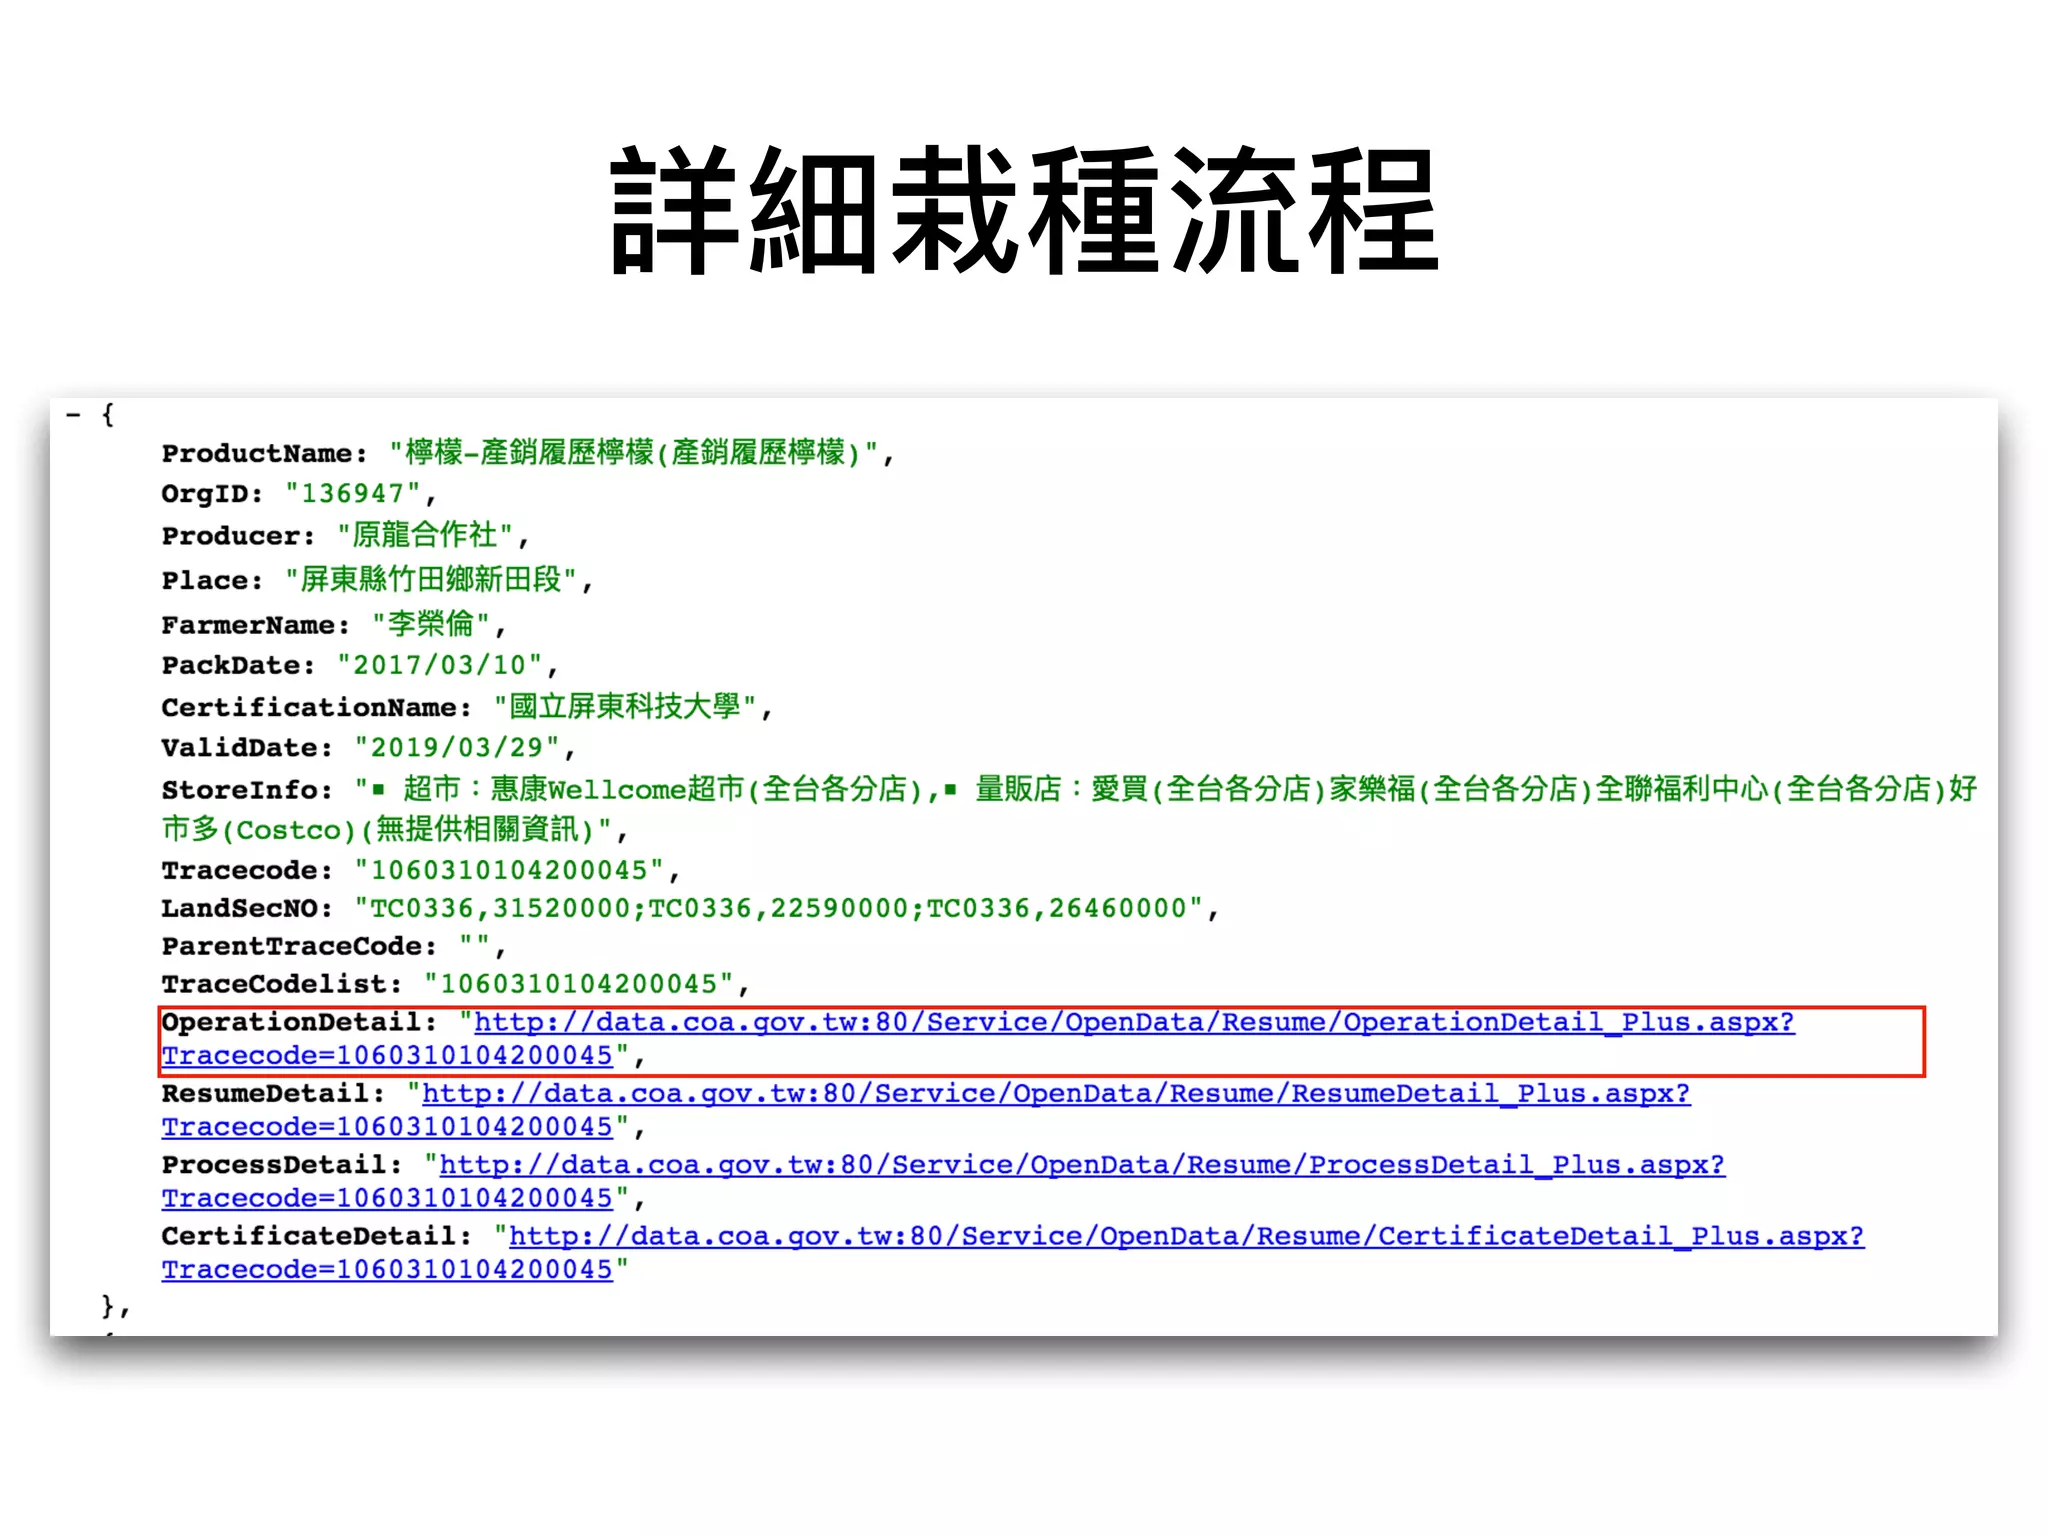This screenshot has height=1536, width=2048.
Task: Click Tracecode query under ResumeDetail link
Action: 387,1127
